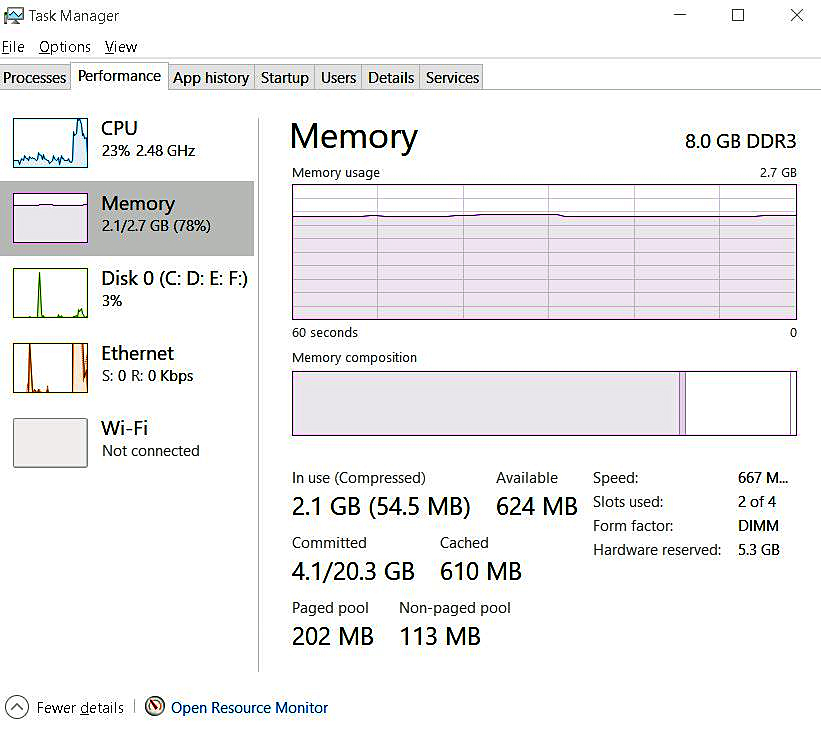Click the Speed value 667 M...
This screenshot has width=821, height=730.
763,478
